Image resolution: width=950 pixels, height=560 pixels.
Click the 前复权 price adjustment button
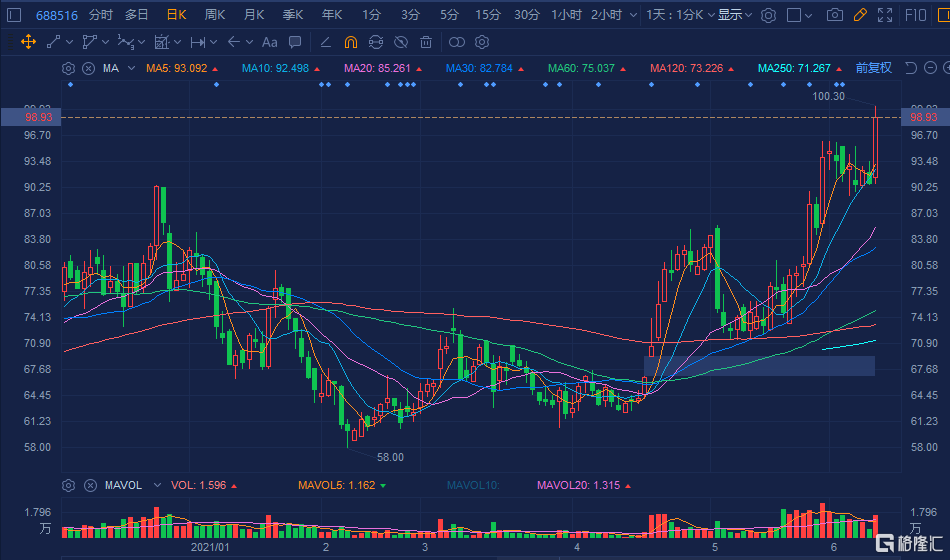[x=873, y=68]
